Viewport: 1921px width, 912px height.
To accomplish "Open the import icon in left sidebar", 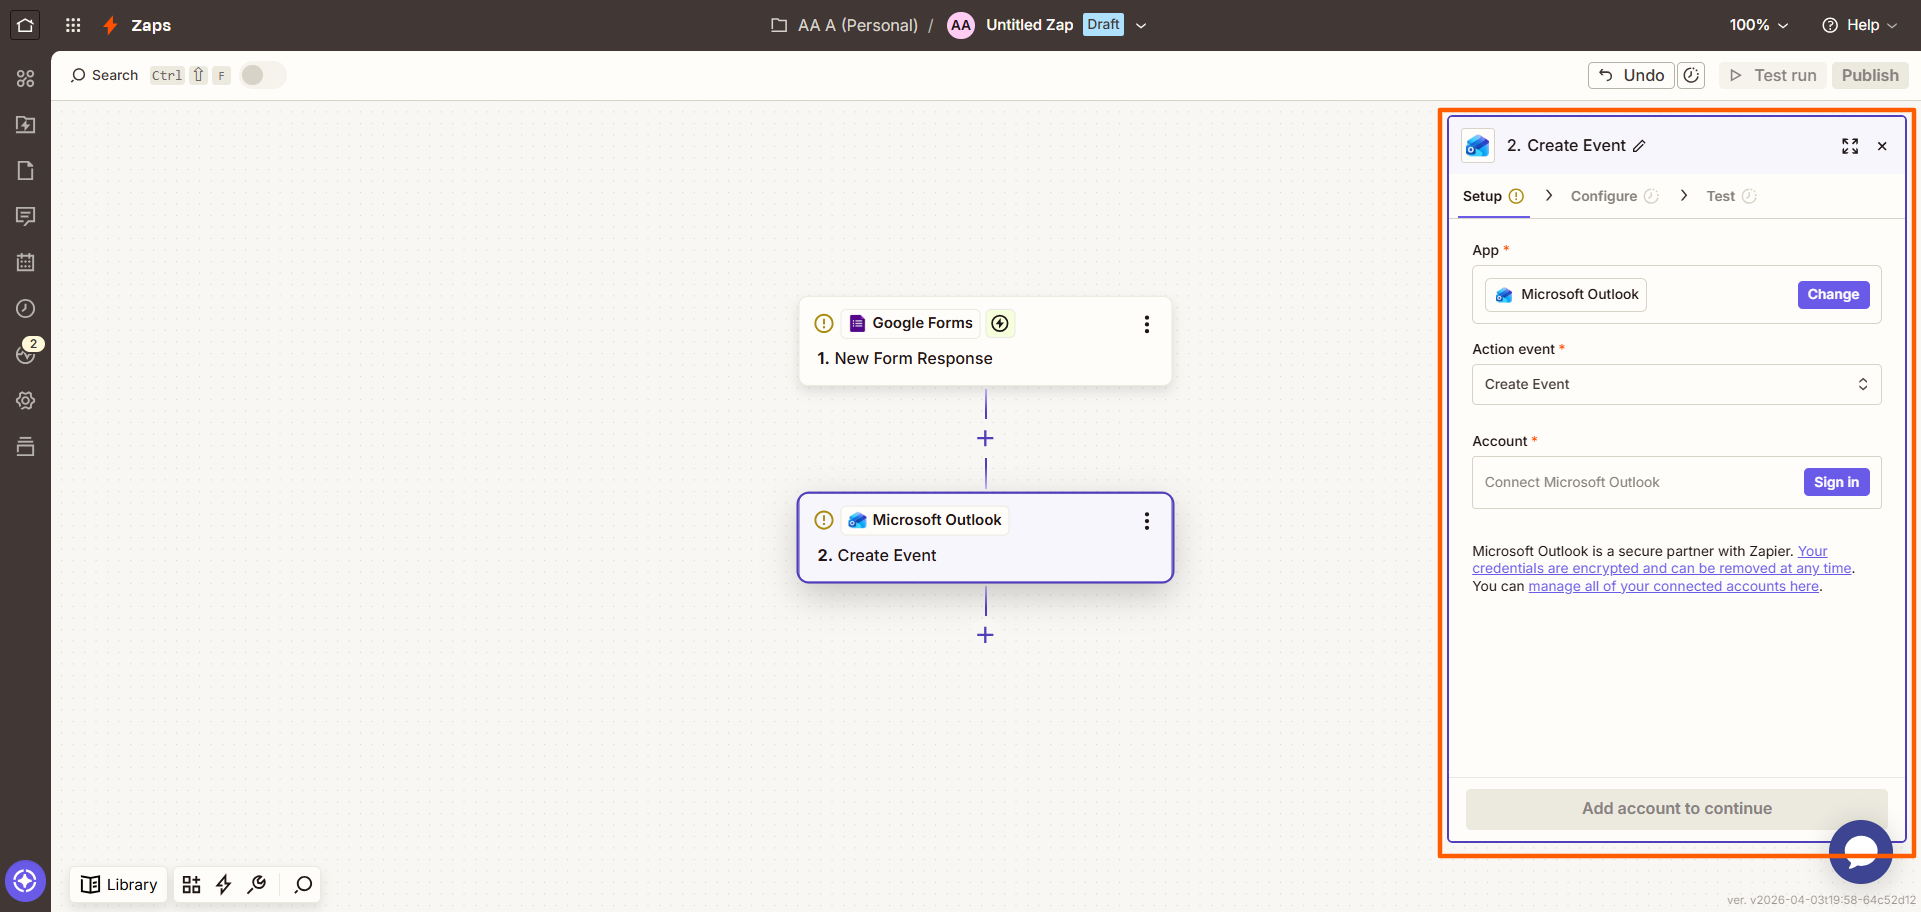I will click(x=26, y=124).
